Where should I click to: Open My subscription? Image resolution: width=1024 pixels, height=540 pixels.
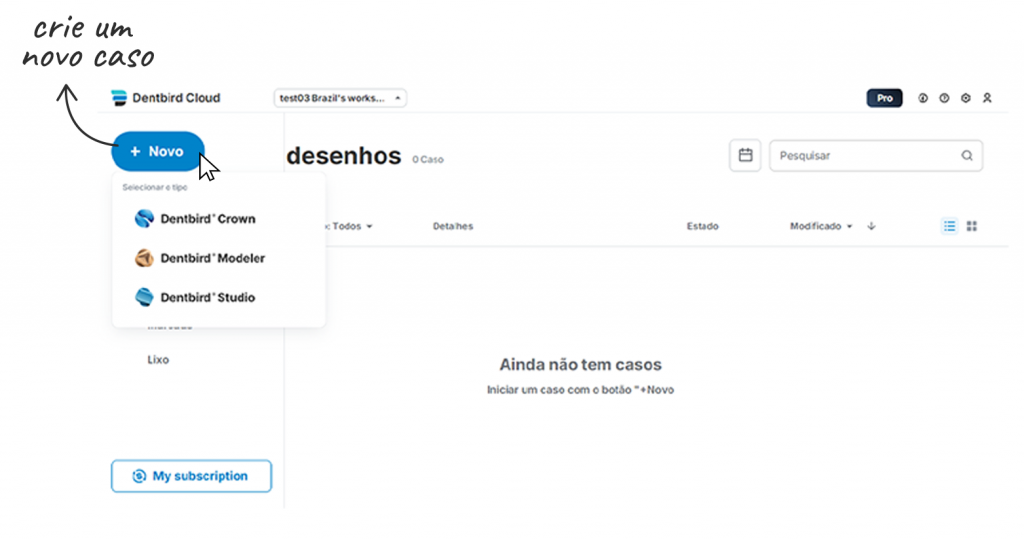point(191,476)
